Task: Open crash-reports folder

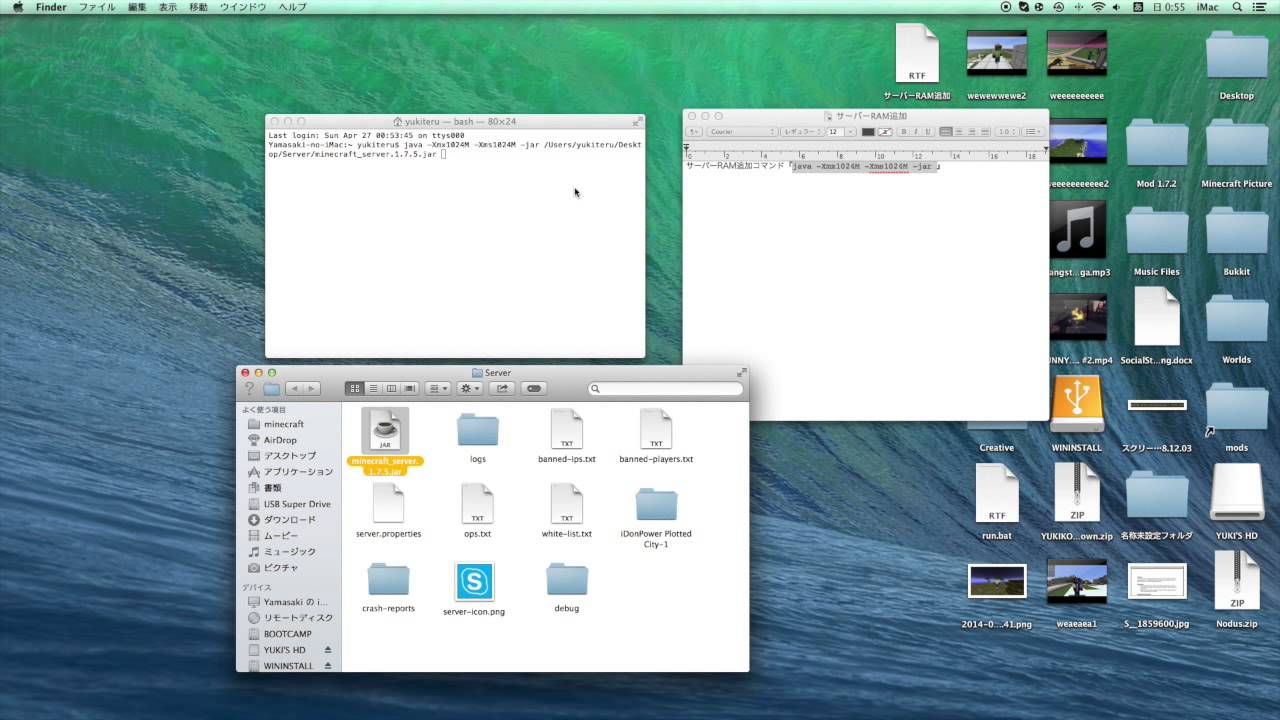Action: click(x=388, y=579)
